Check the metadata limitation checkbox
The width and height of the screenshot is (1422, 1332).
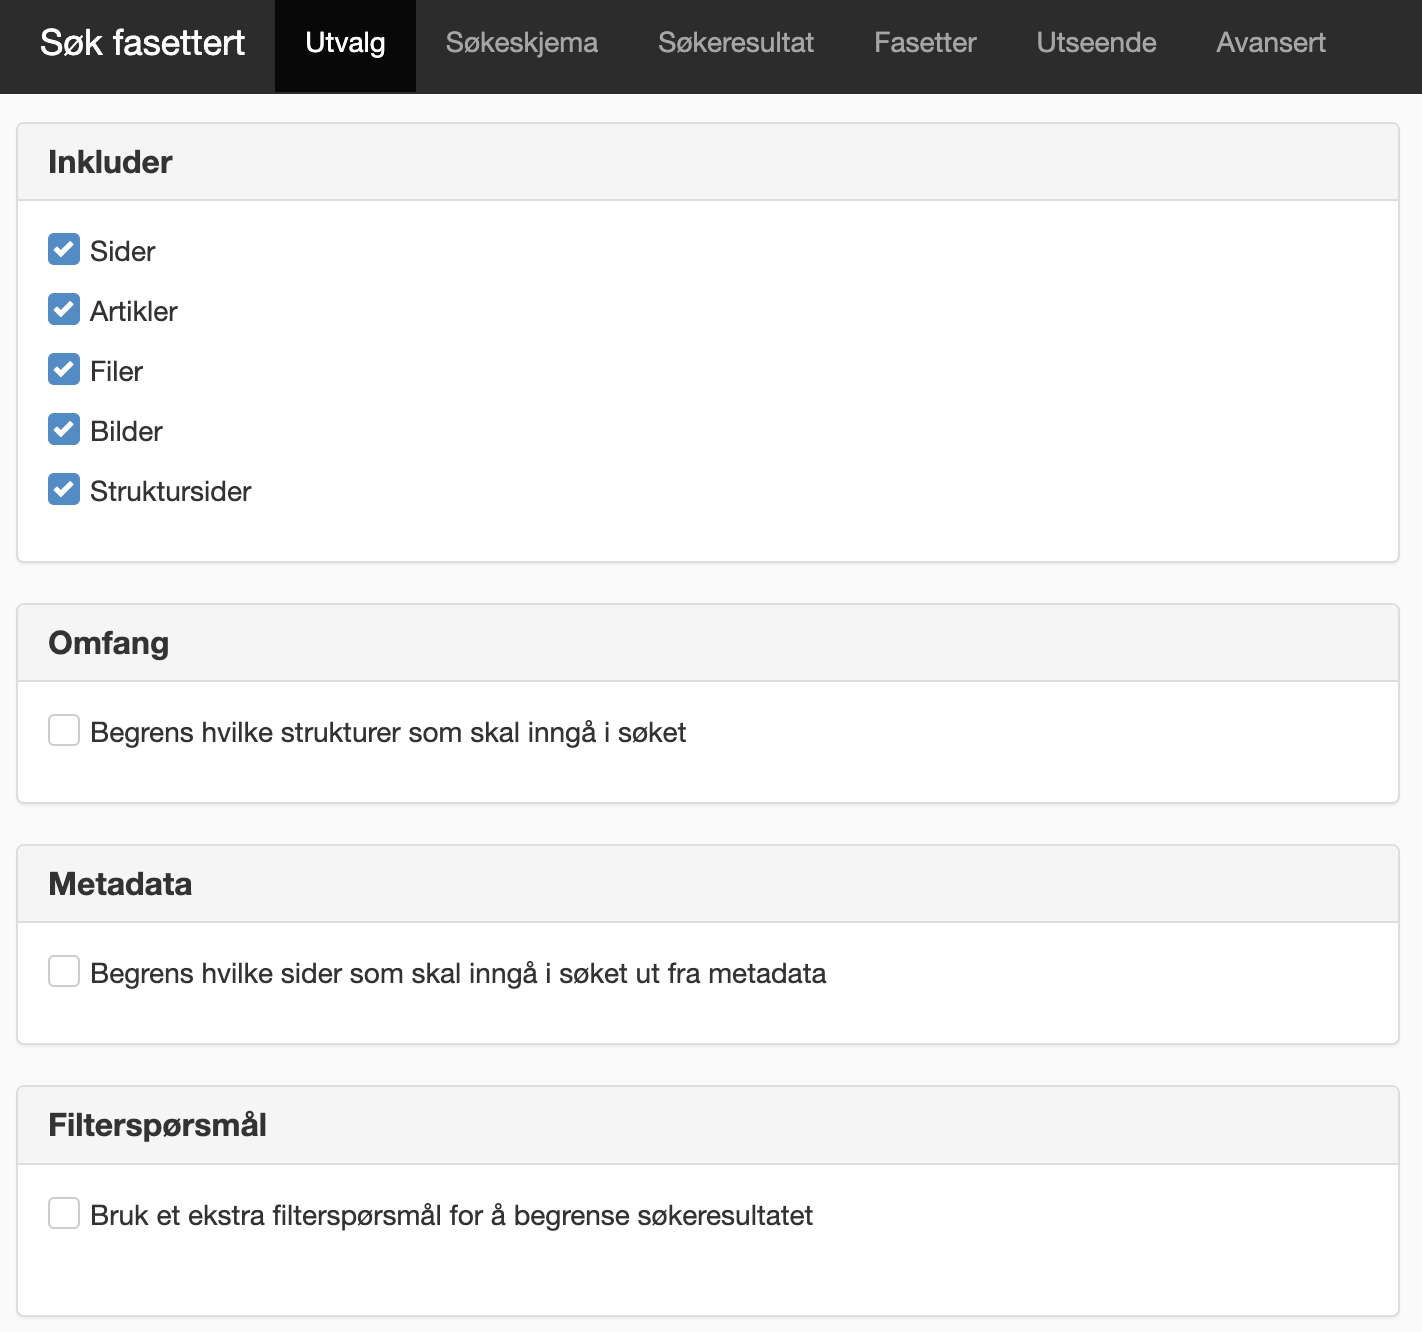(64, 971)
